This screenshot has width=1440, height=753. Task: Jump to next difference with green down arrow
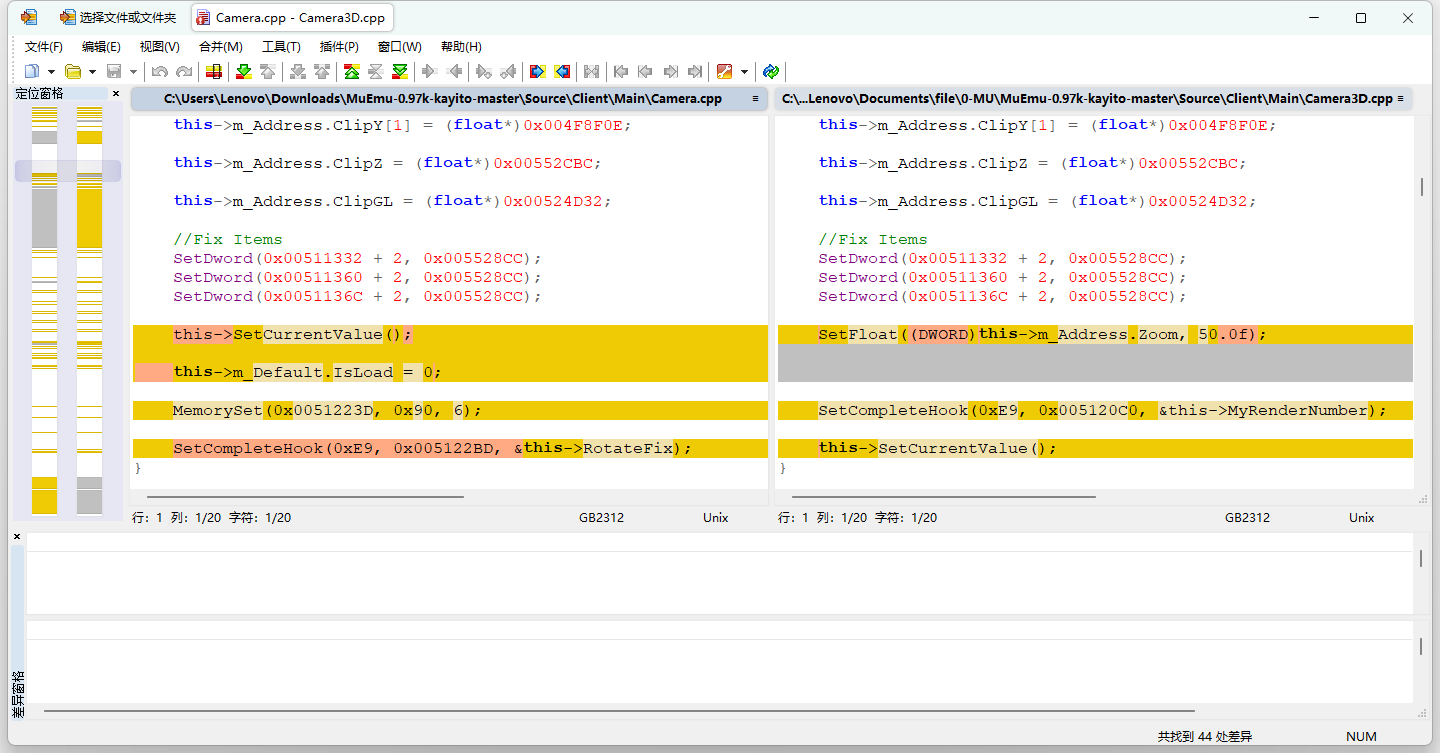(243, 71)
